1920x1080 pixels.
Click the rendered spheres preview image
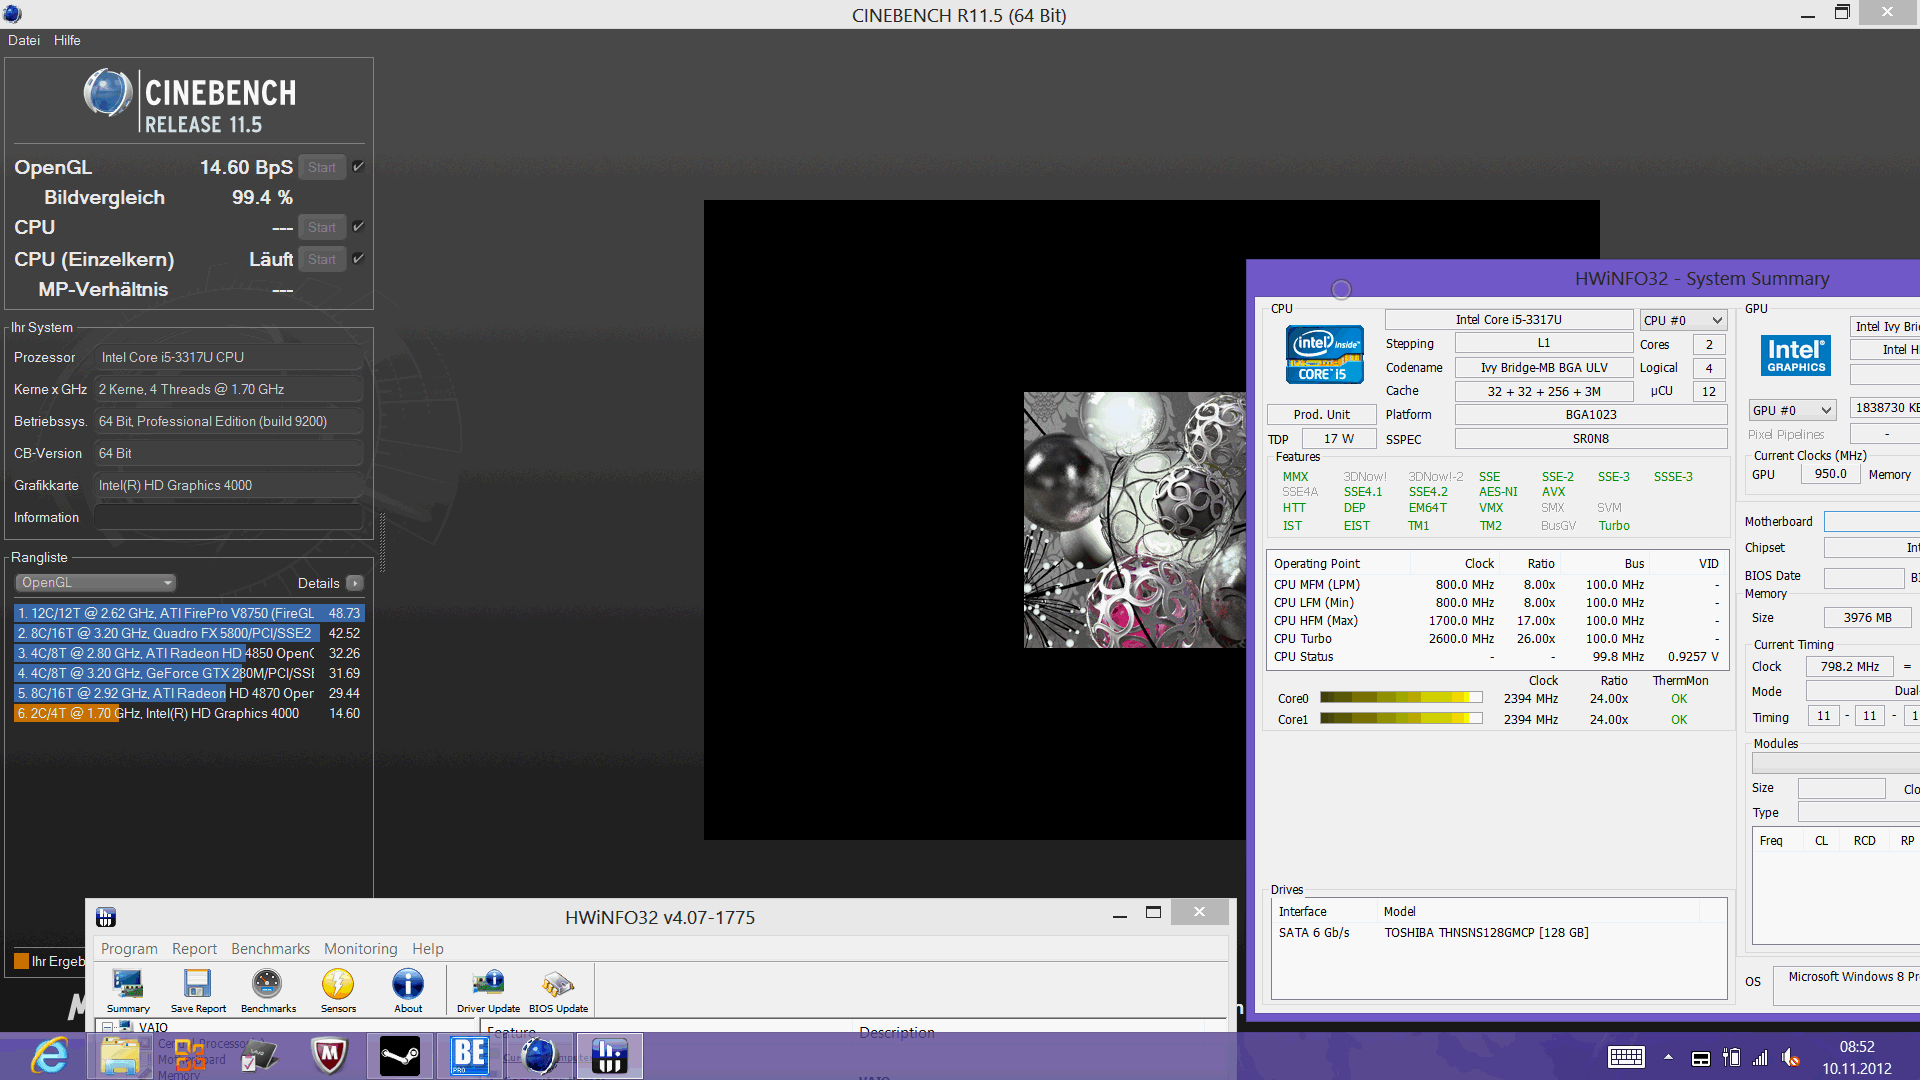click(x=1135, y=520)
